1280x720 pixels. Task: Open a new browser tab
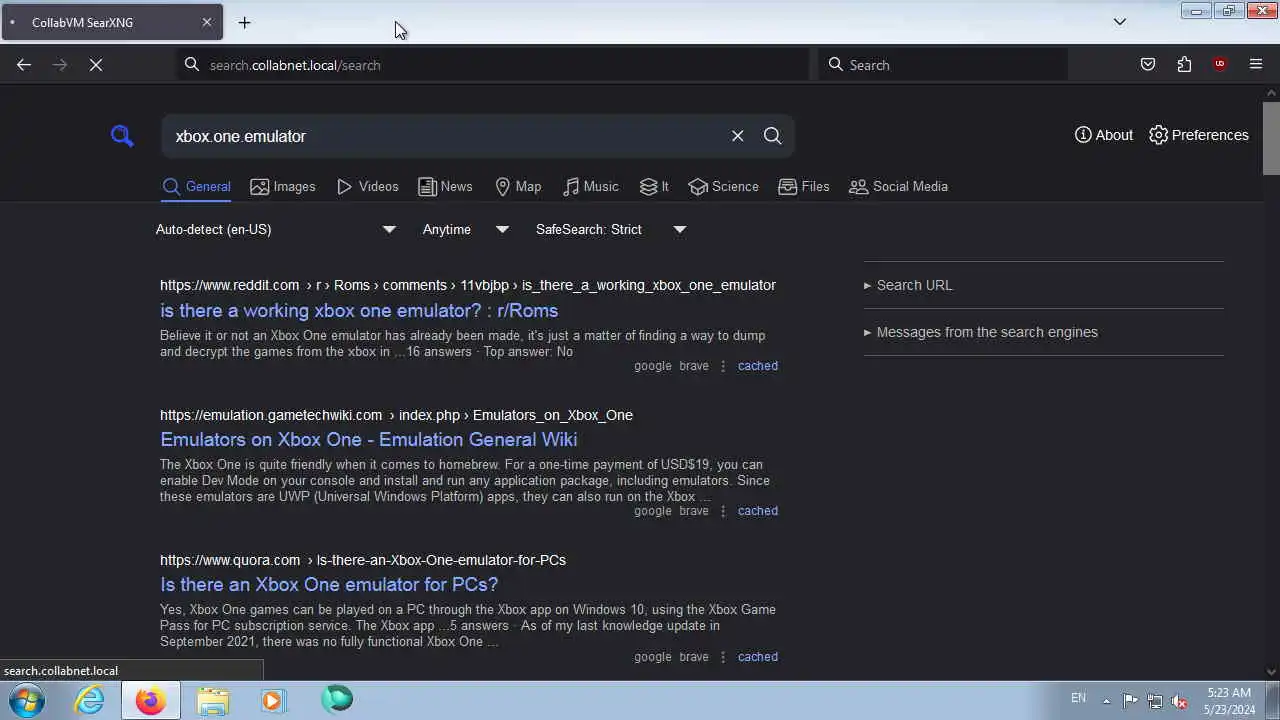[244, 22]
